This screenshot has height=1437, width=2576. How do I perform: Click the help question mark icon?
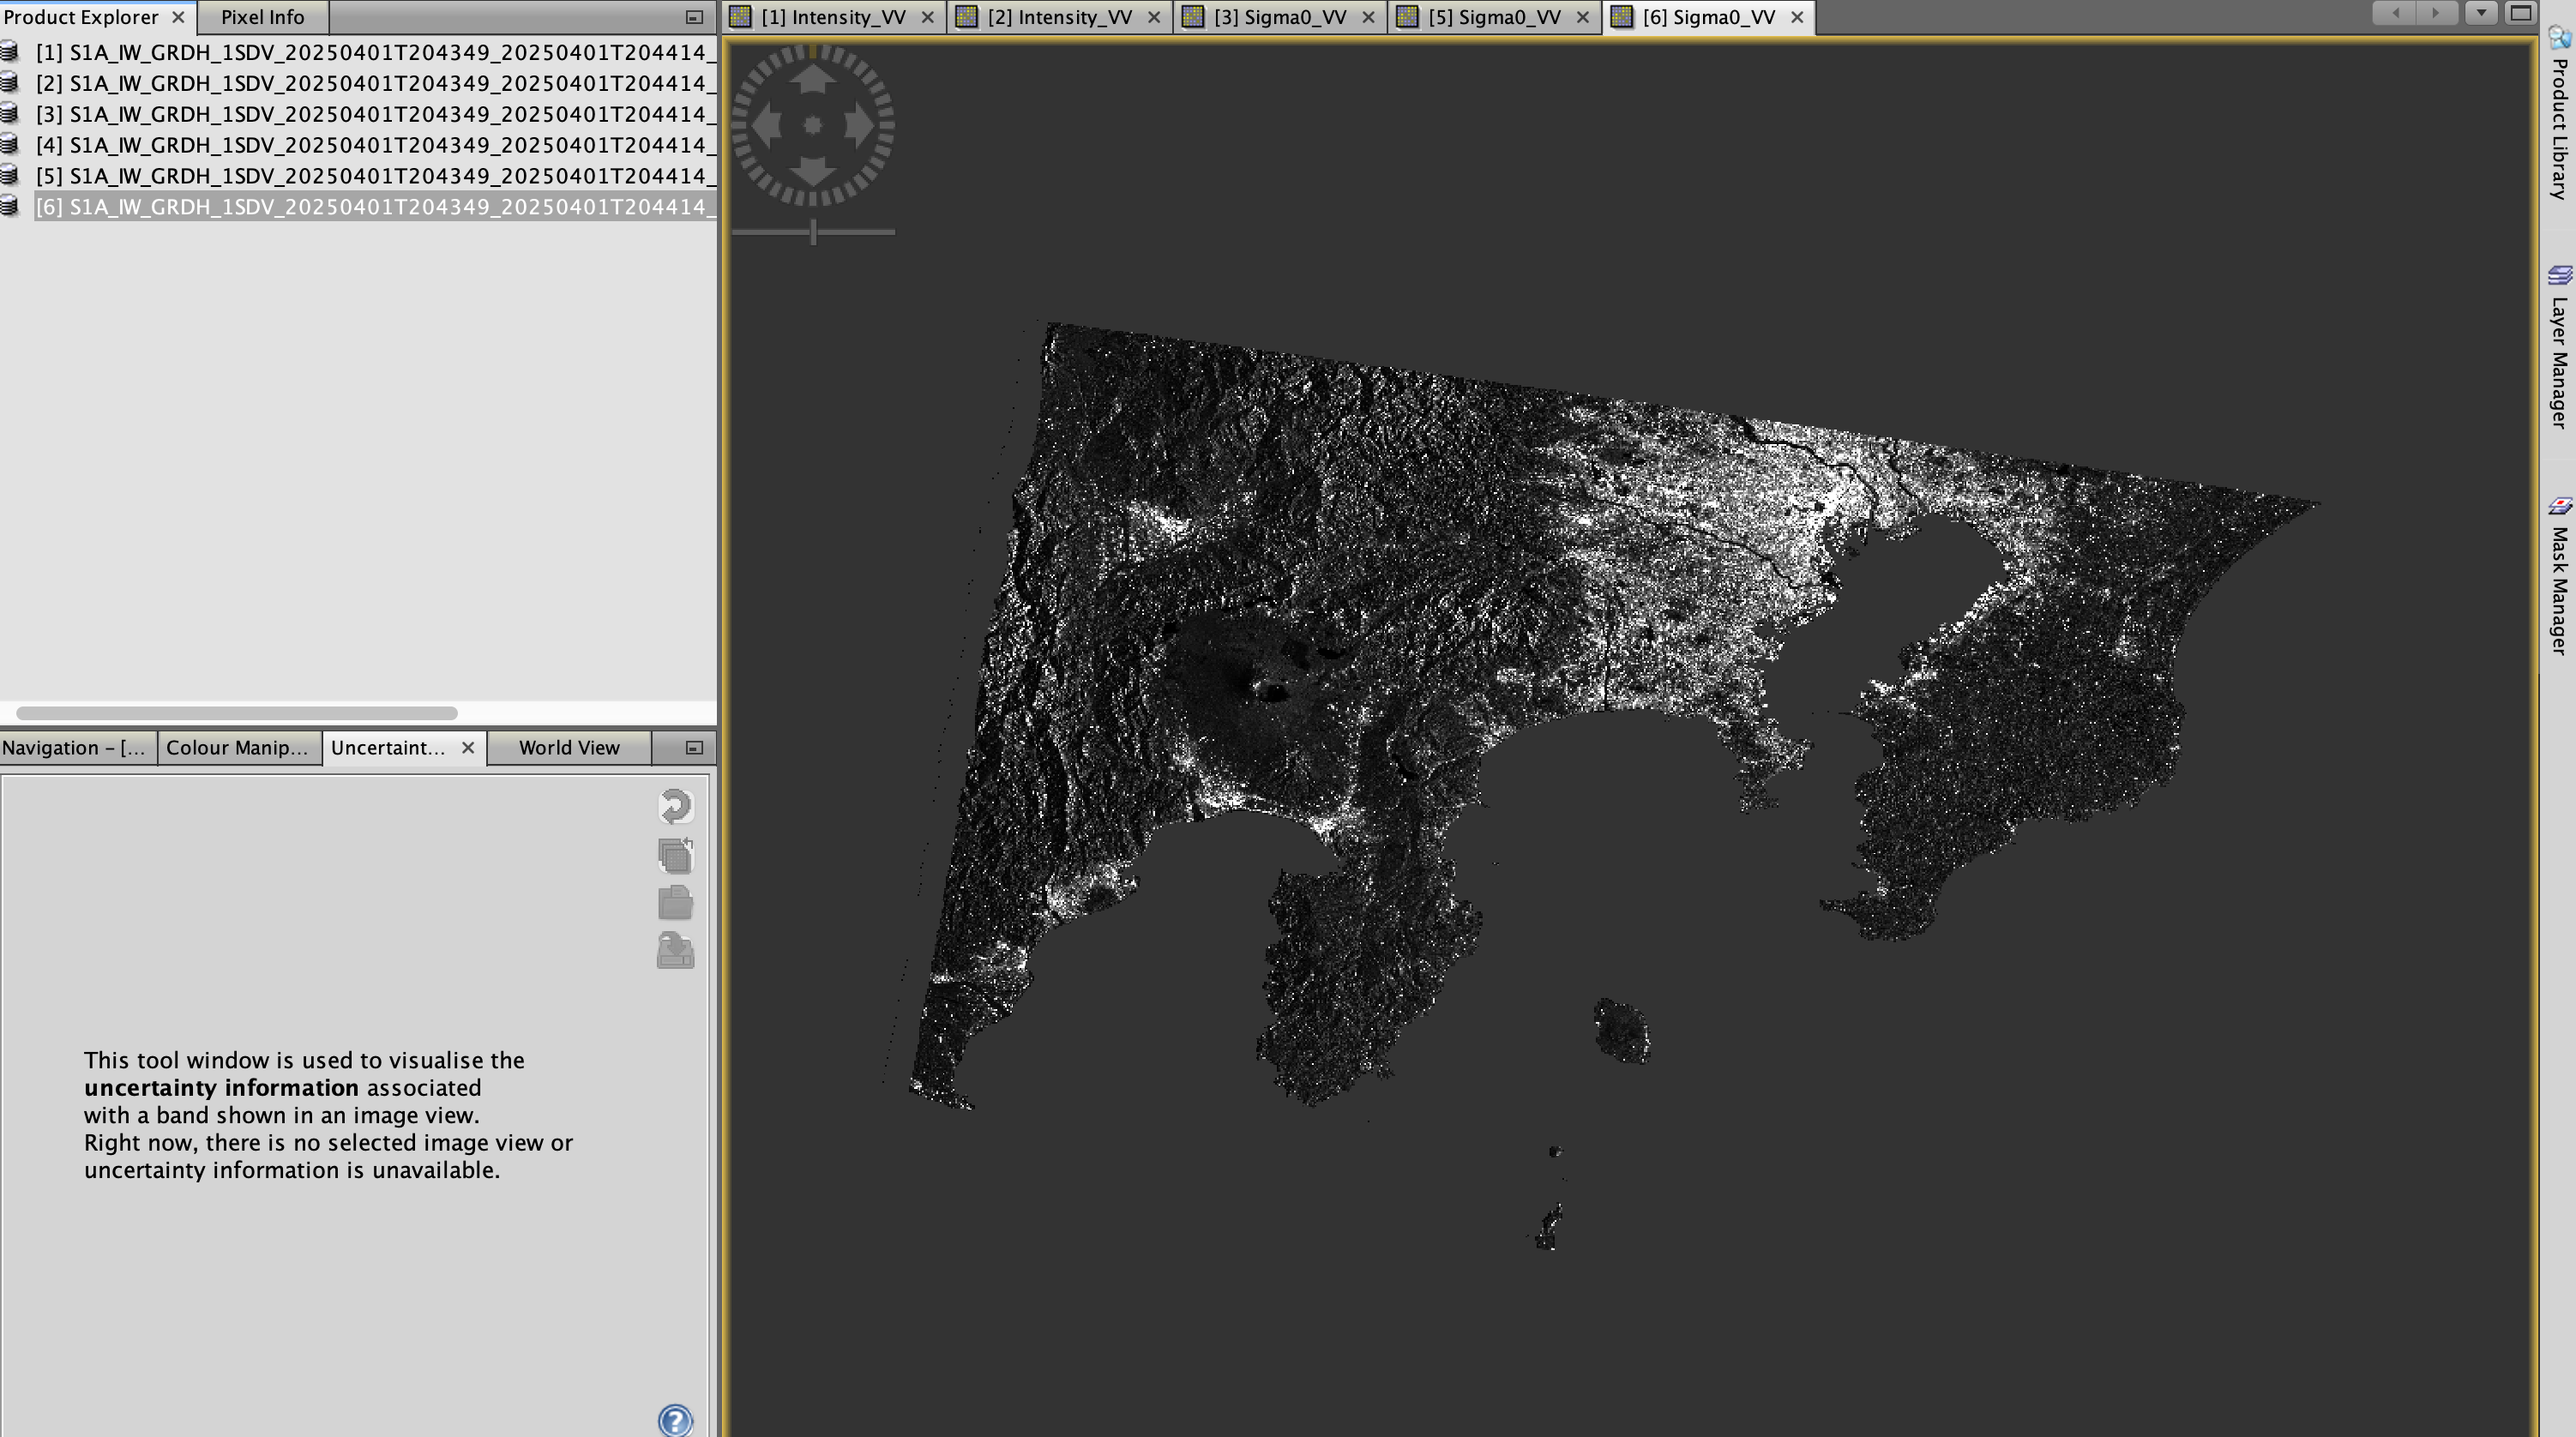click(675, 1419)
